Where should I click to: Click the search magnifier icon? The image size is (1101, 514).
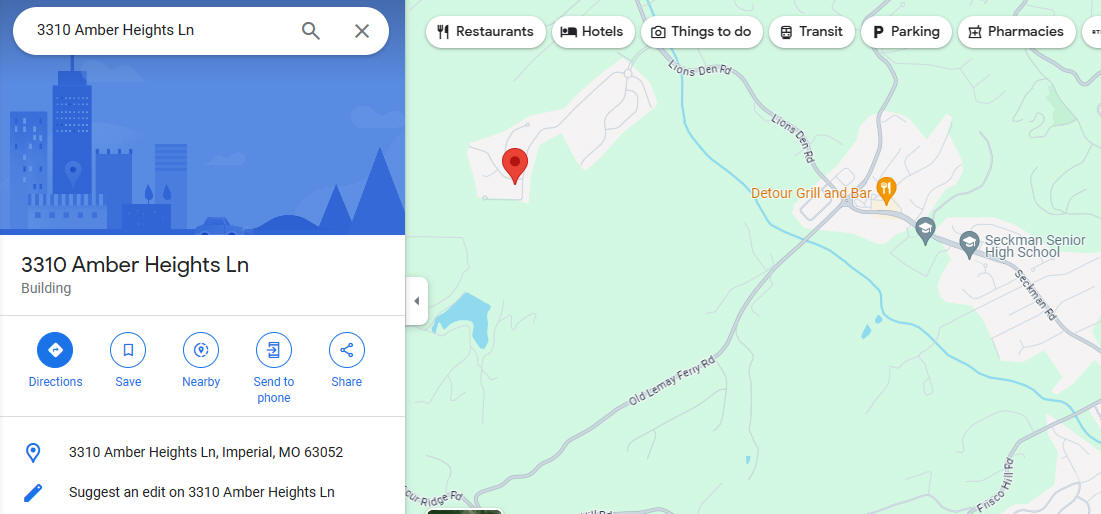coord(310,31)
